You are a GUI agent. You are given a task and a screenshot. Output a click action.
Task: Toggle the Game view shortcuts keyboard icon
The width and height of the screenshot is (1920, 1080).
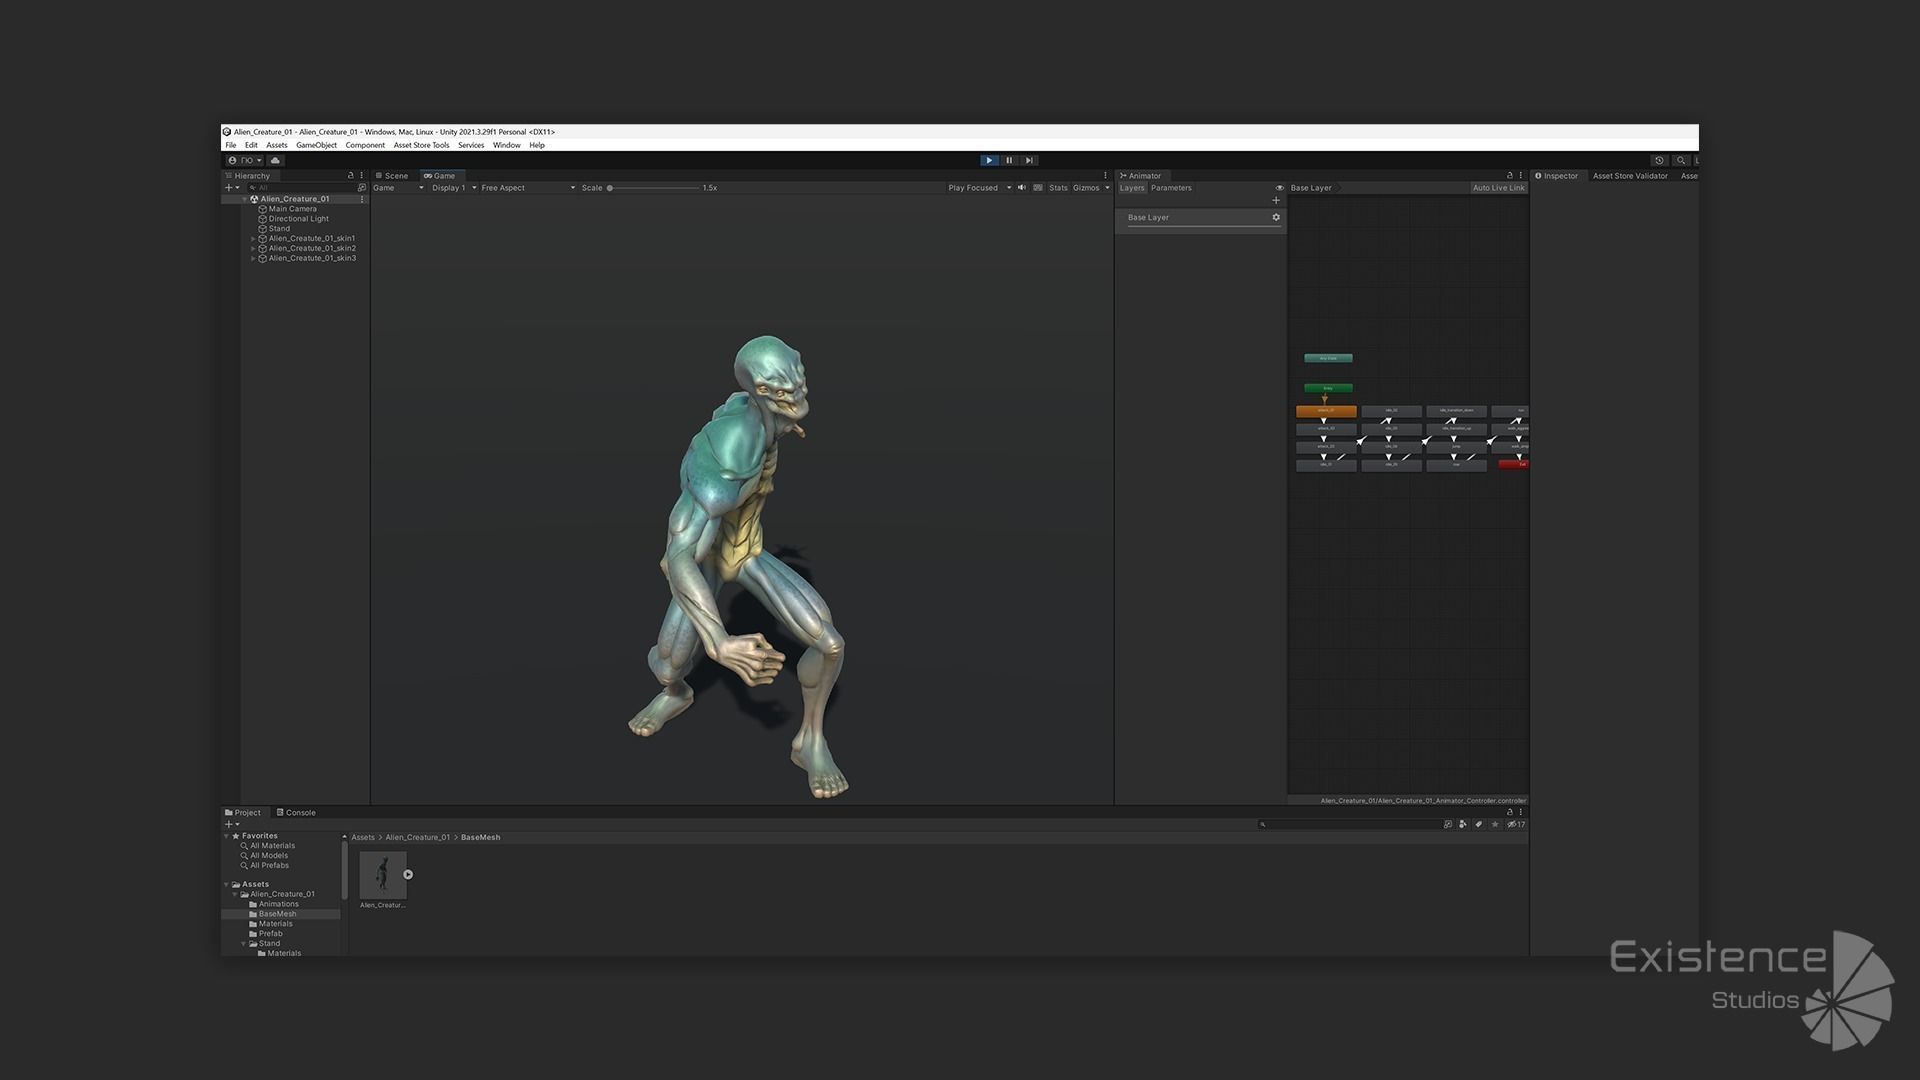click(1038, 188)
